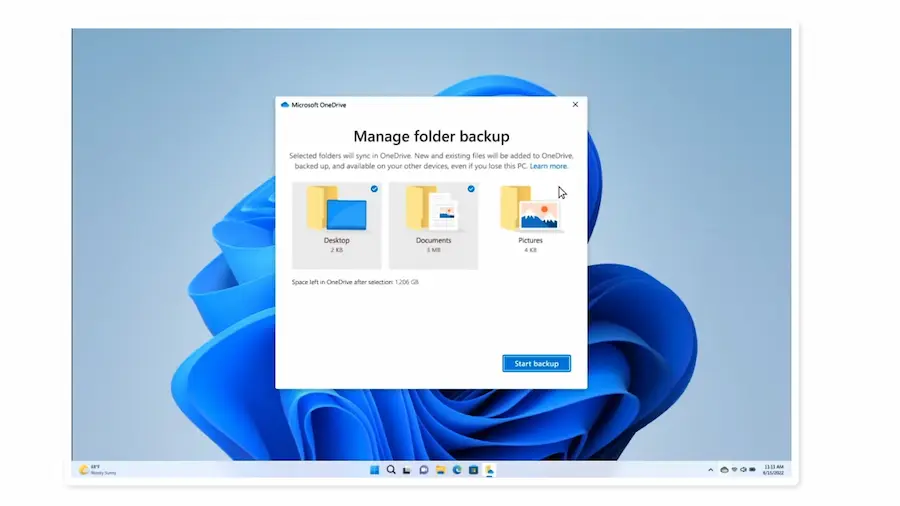The height and width of the screenshot is (506, 900).
Task: Click the battery icon in tray
Action: point(752,470)
